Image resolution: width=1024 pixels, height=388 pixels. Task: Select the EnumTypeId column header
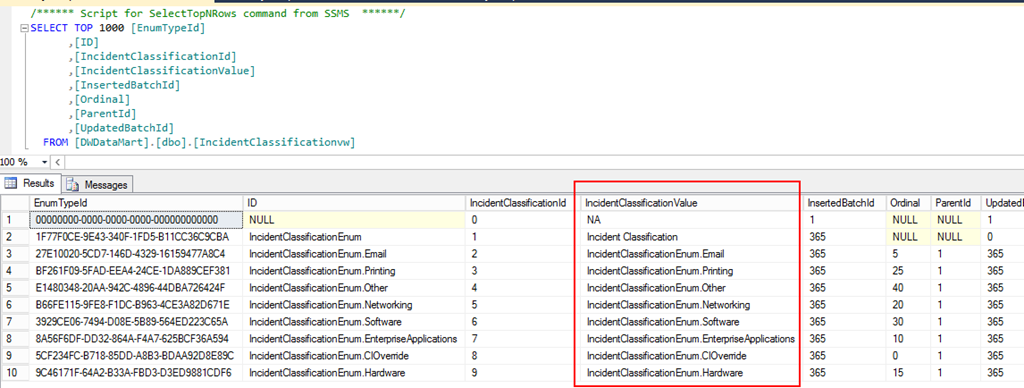point(136,203)
